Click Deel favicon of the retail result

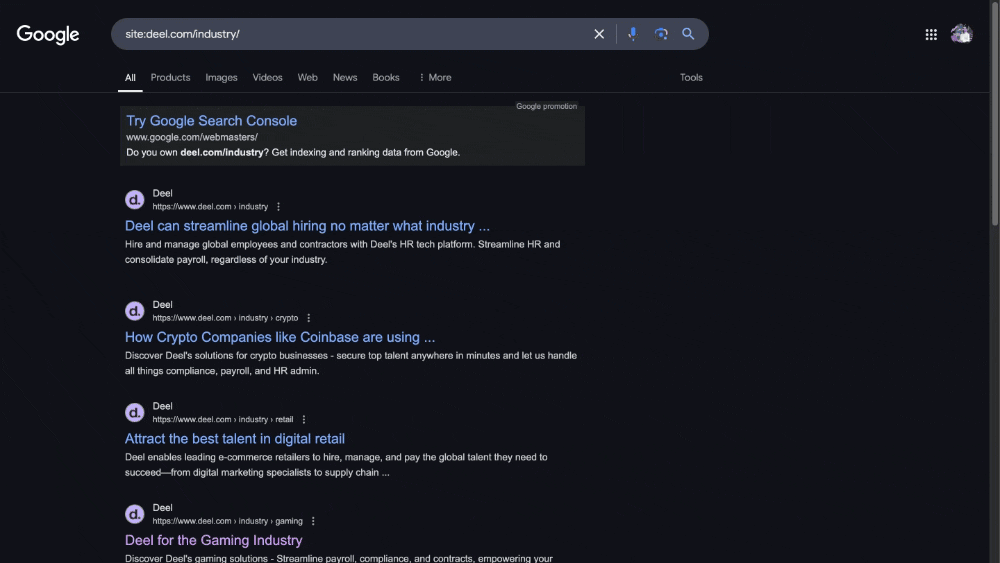pyautogui.click(x=135, y=413)
